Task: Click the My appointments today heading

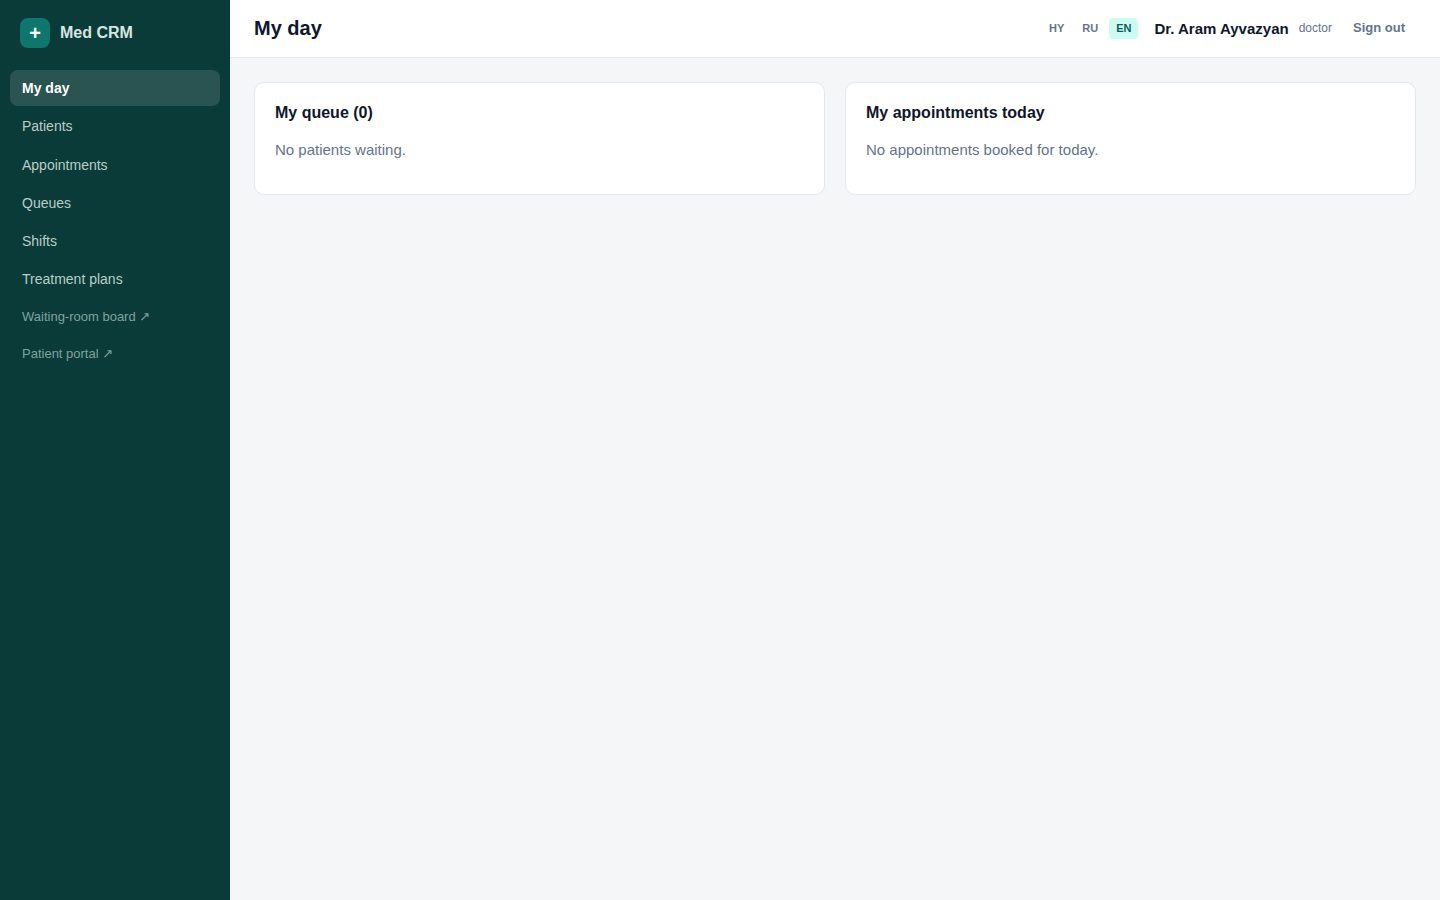Action: (x=955, y=113)
